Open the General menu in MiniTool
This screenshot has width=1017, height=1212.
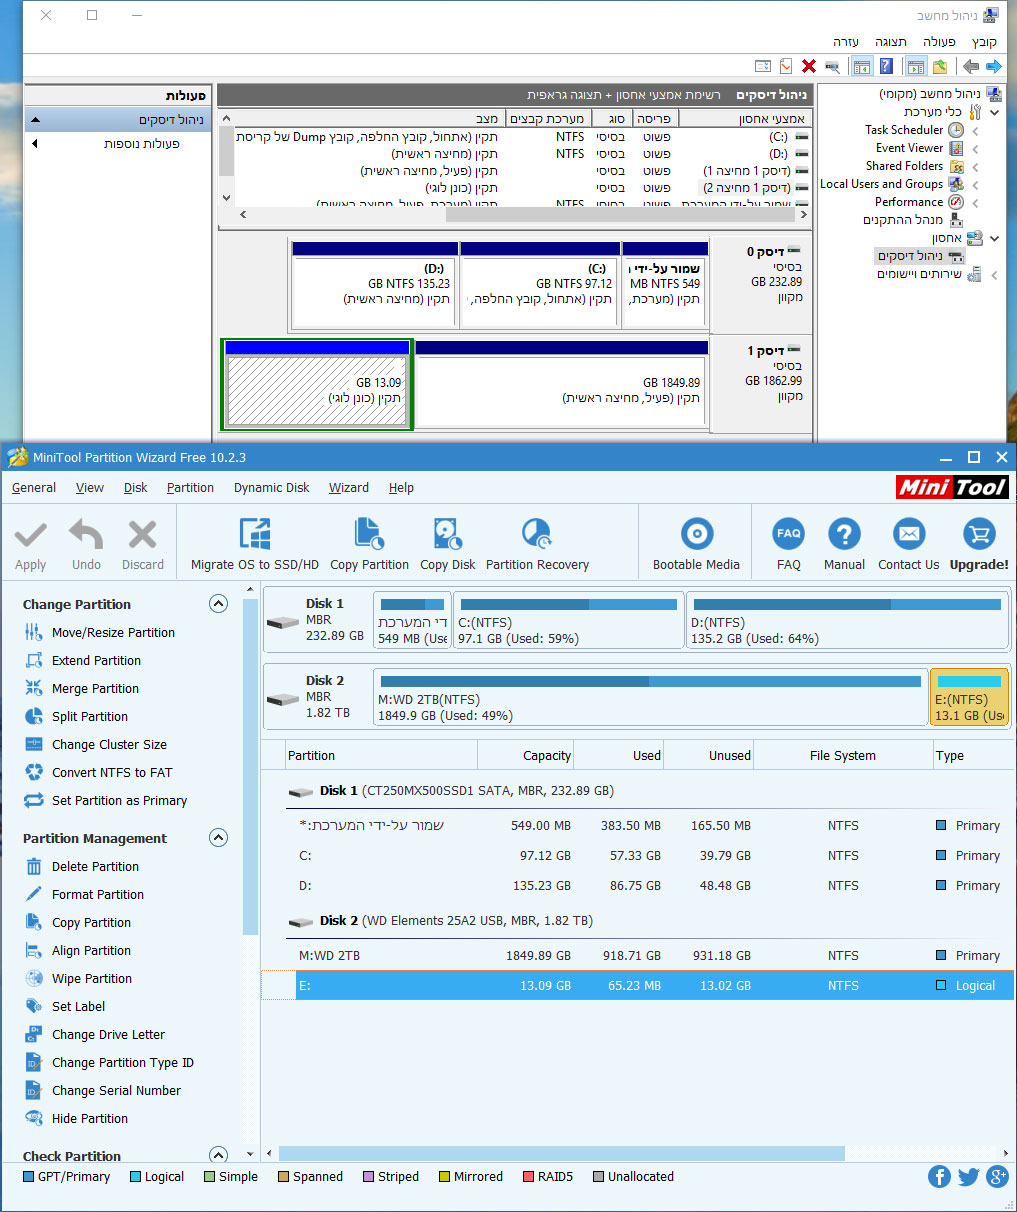click(x=34, y=488)
